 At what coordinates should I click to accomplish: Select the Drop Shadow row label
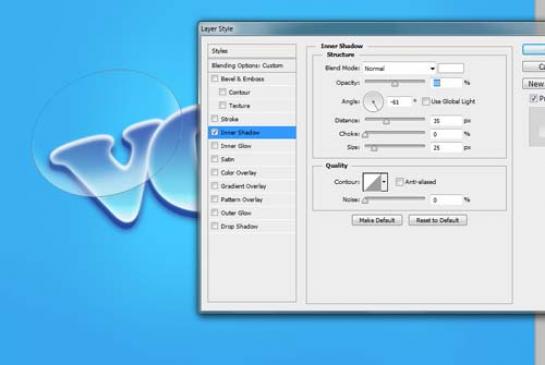pos(239,227)
